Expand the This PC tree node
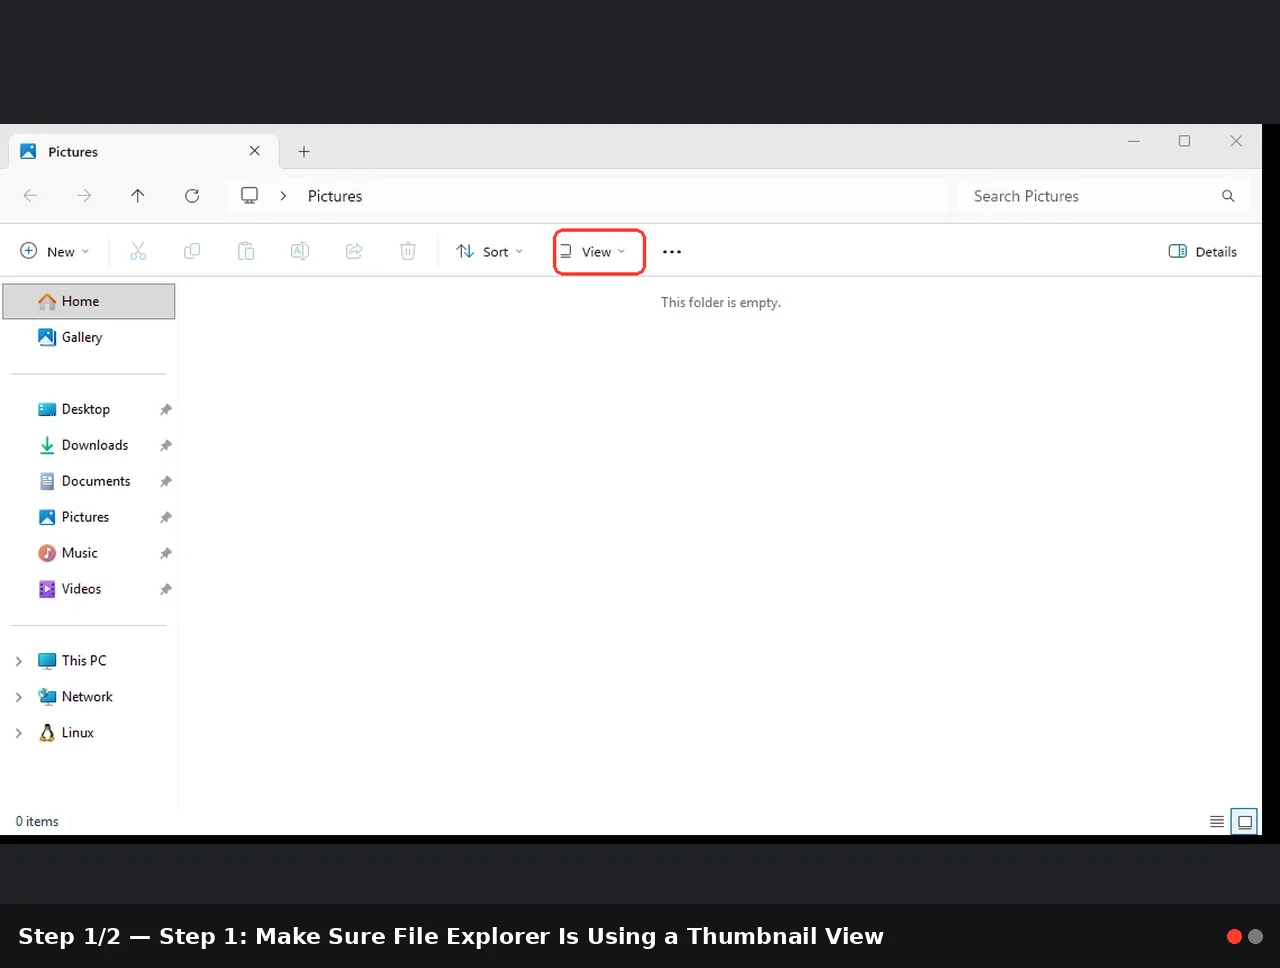This screenshot has width=1280, height=968. pyautogui.click(x=19, y=661)
